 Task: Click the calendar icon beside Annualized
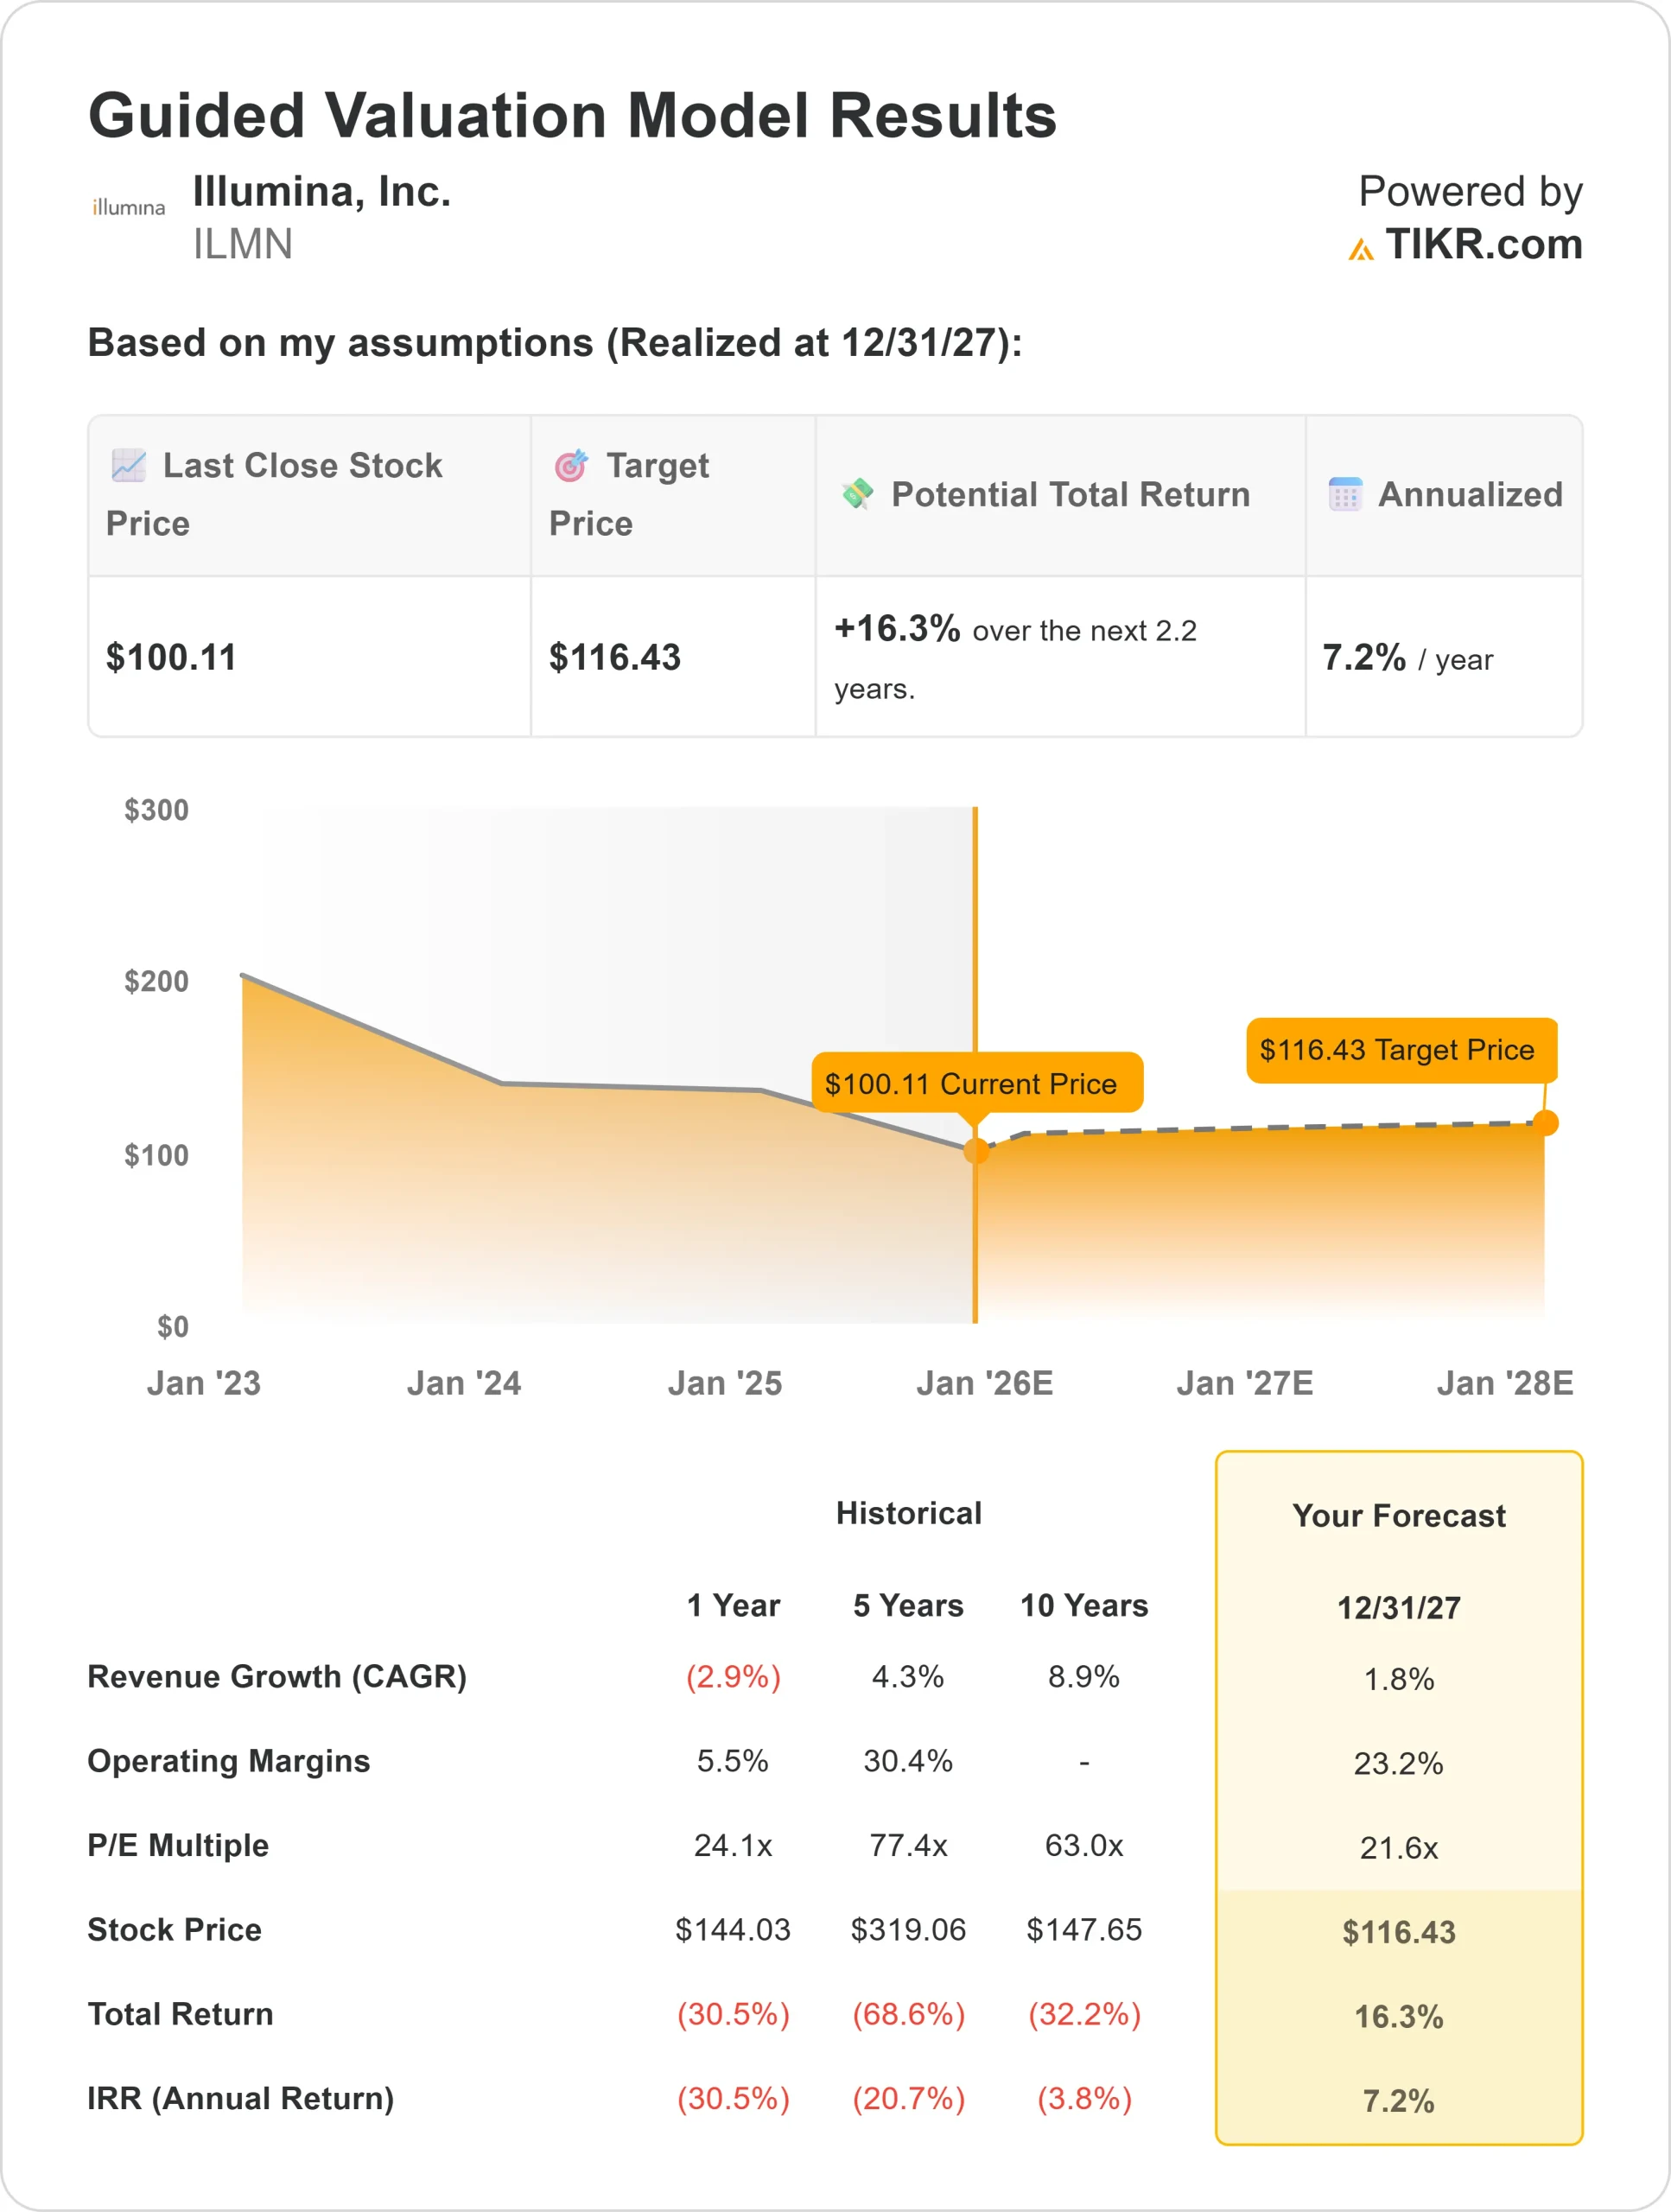(1345, 494)
